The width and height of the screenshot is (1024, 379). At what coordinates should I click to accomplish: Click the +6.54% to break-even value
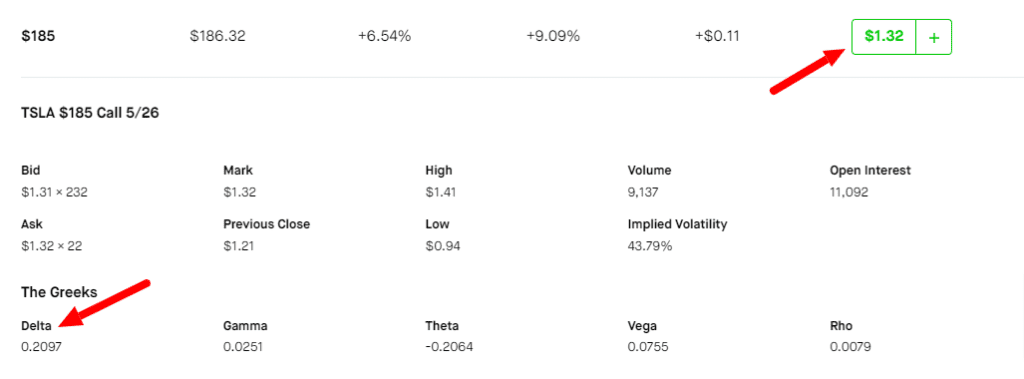point(384,37)
